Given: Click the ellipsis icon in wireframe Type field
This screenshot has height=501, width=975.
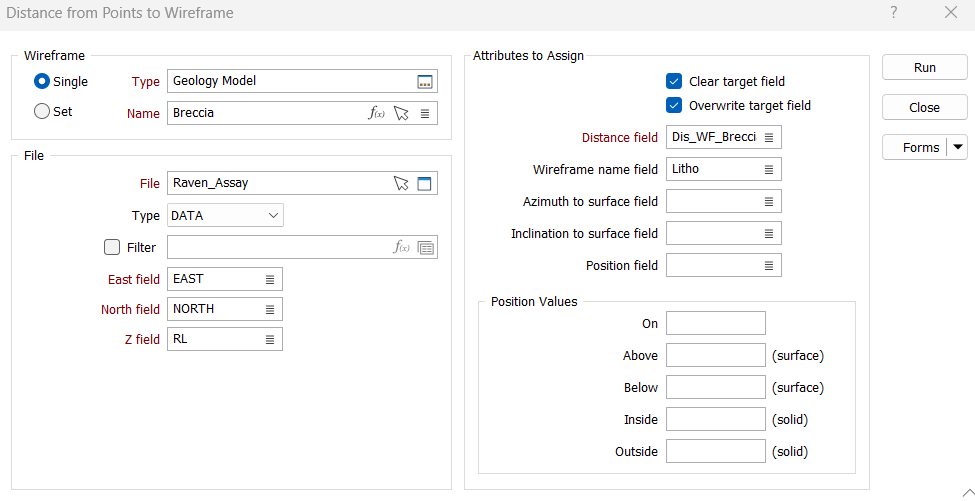Looking at the screenshot, I should (425, 82).
